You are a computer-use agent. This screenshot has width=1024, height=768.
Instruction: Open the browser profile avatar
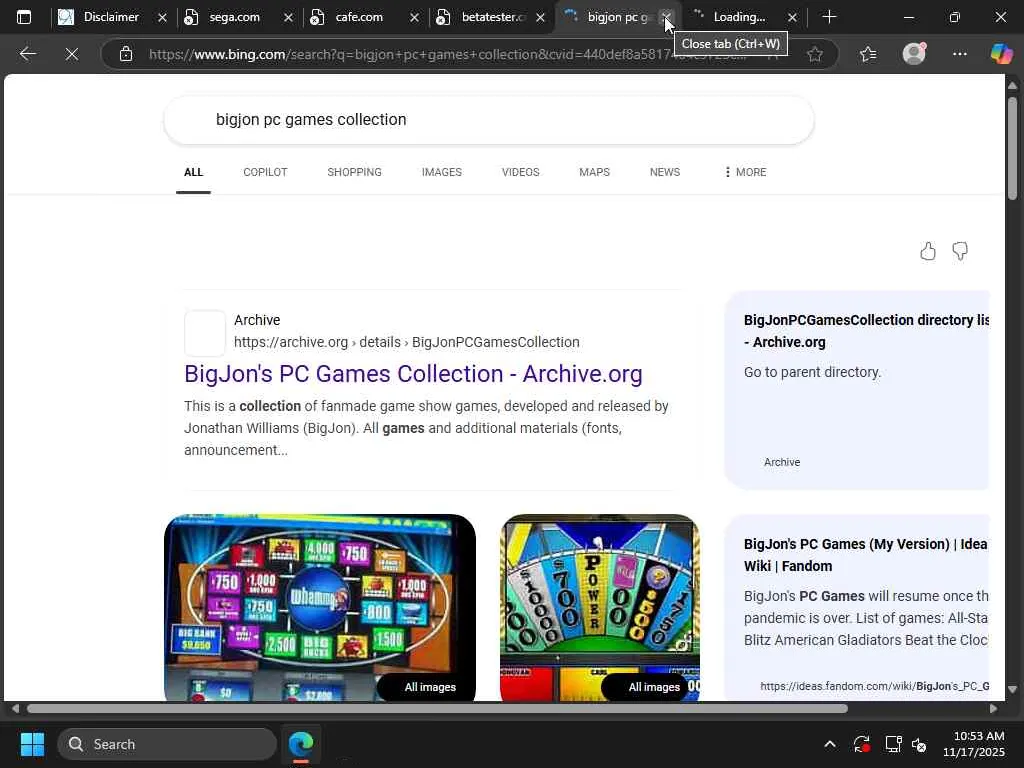914,54
